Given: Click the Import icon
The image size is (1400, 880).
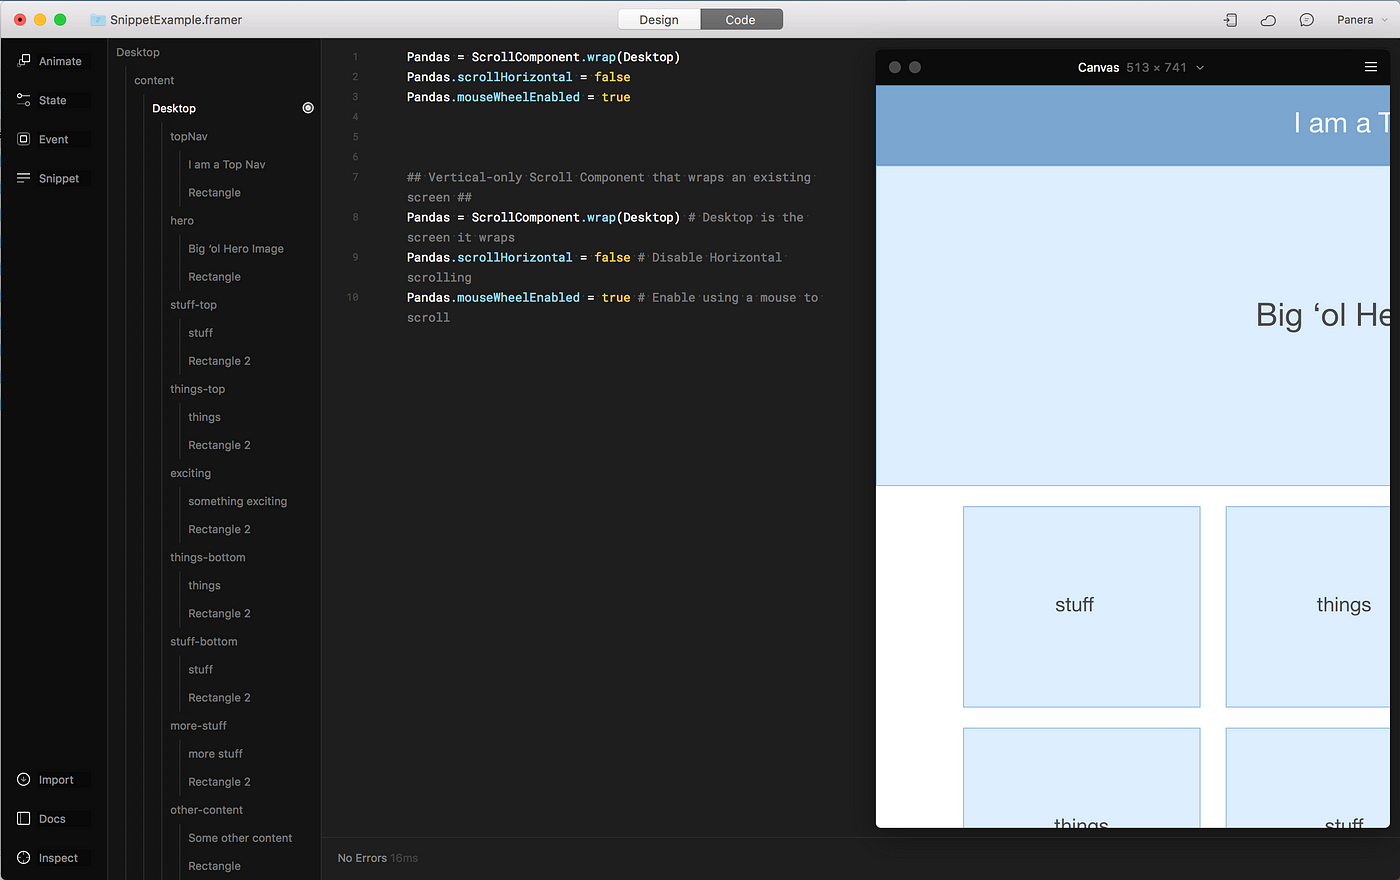Looking at the screenshot, I should (x=24, y=780).
